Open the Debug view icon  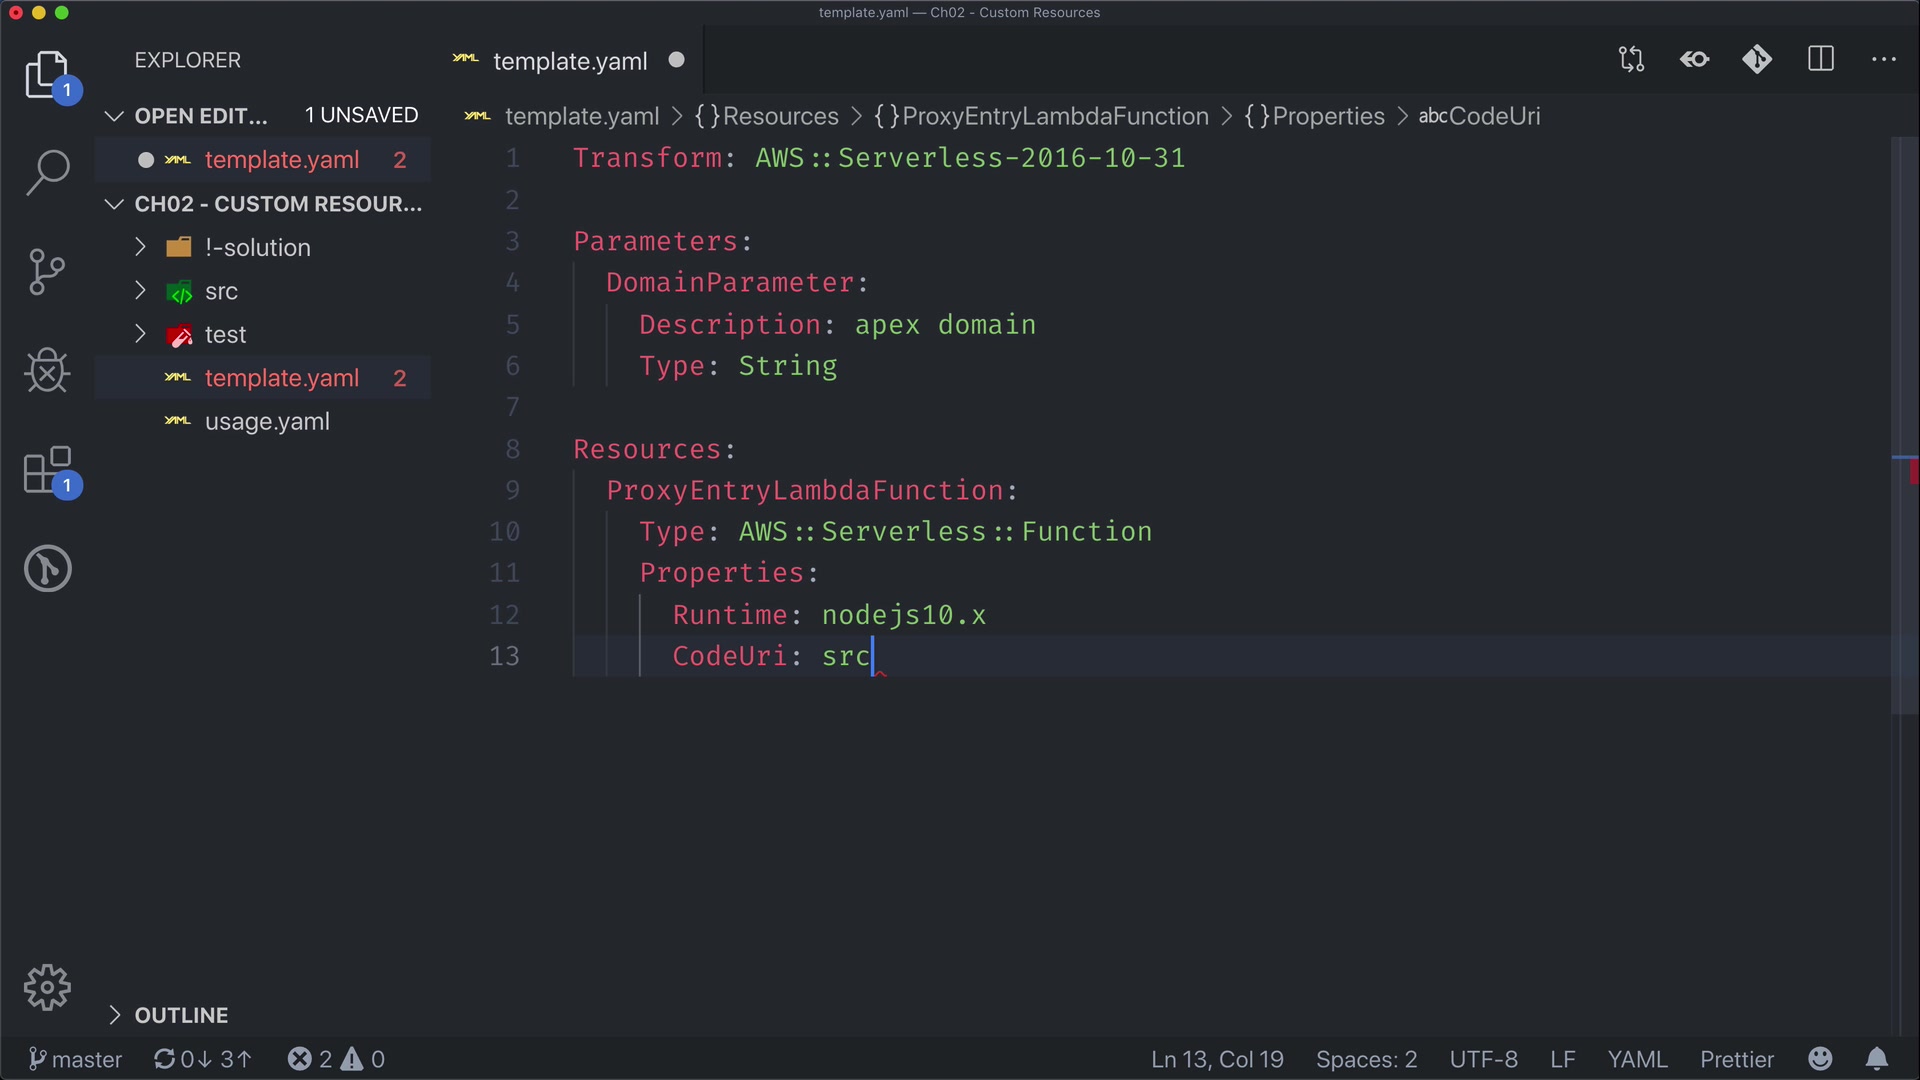47,371
